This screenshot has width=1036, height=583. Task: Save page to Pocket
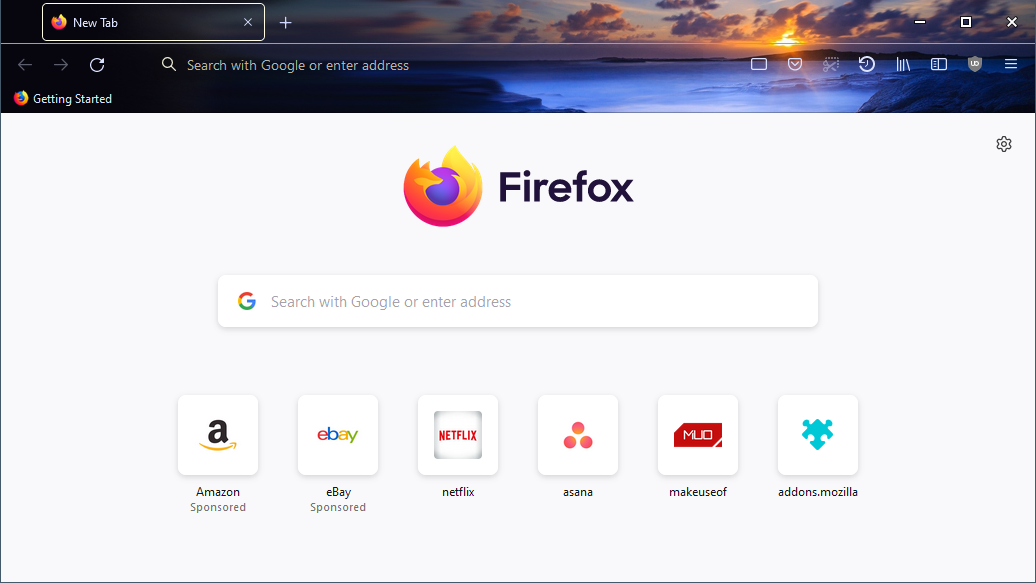(x=795, y=65)
